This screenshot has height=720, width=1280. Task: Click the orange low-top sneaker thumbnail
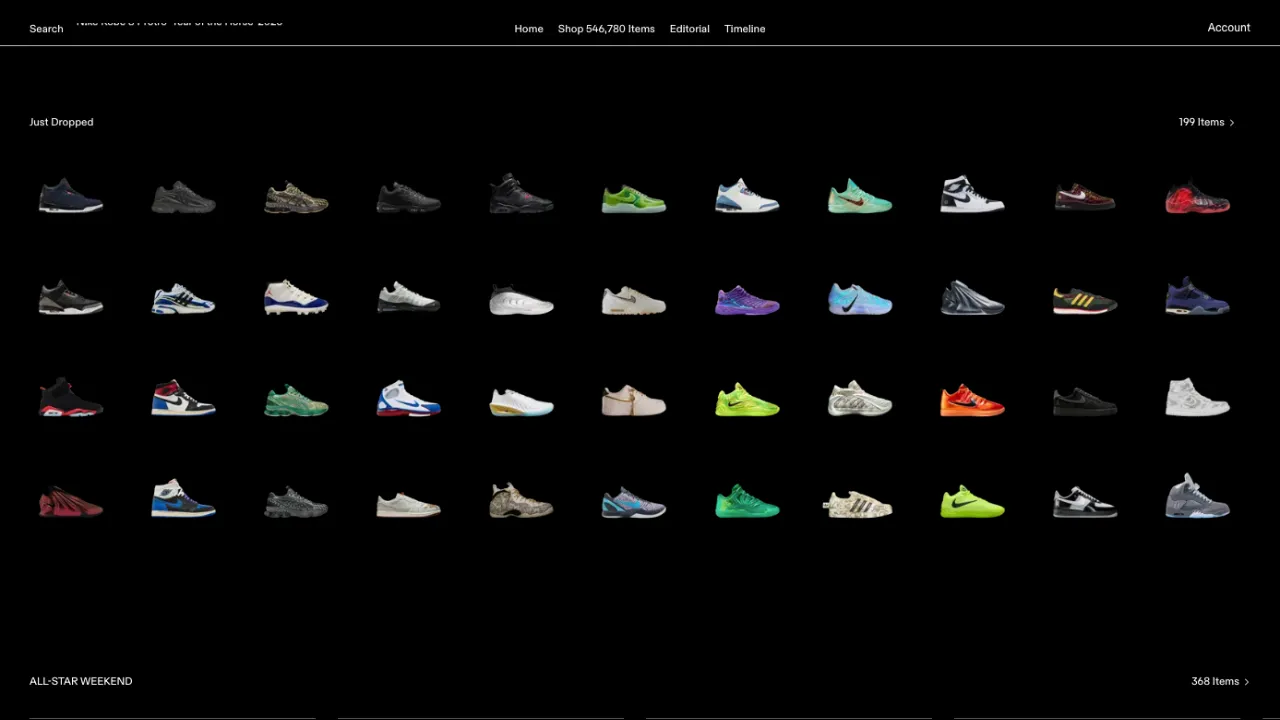tap(972, 402)
